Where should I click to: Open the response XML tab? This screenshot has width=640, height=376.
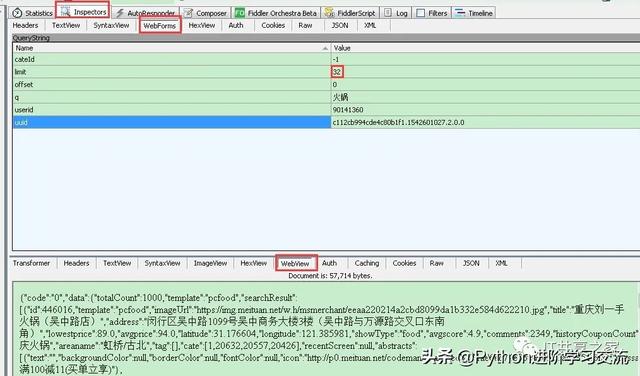501,263
